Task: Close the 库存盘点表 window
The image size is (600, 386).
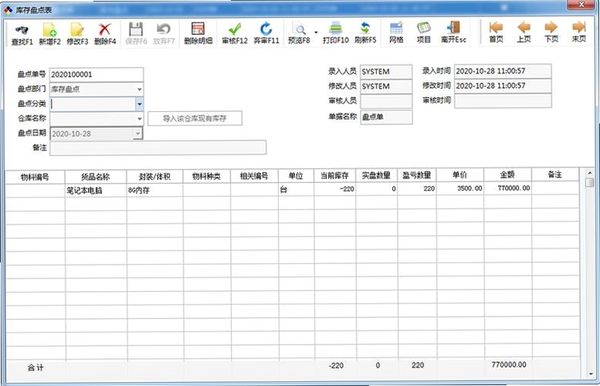Action: pyautogui.click(x=581, y=5)
